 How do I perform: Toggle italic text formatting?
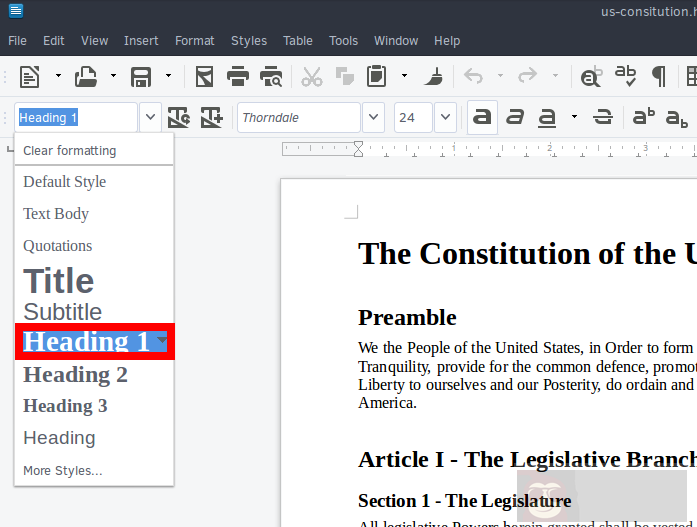515,117
